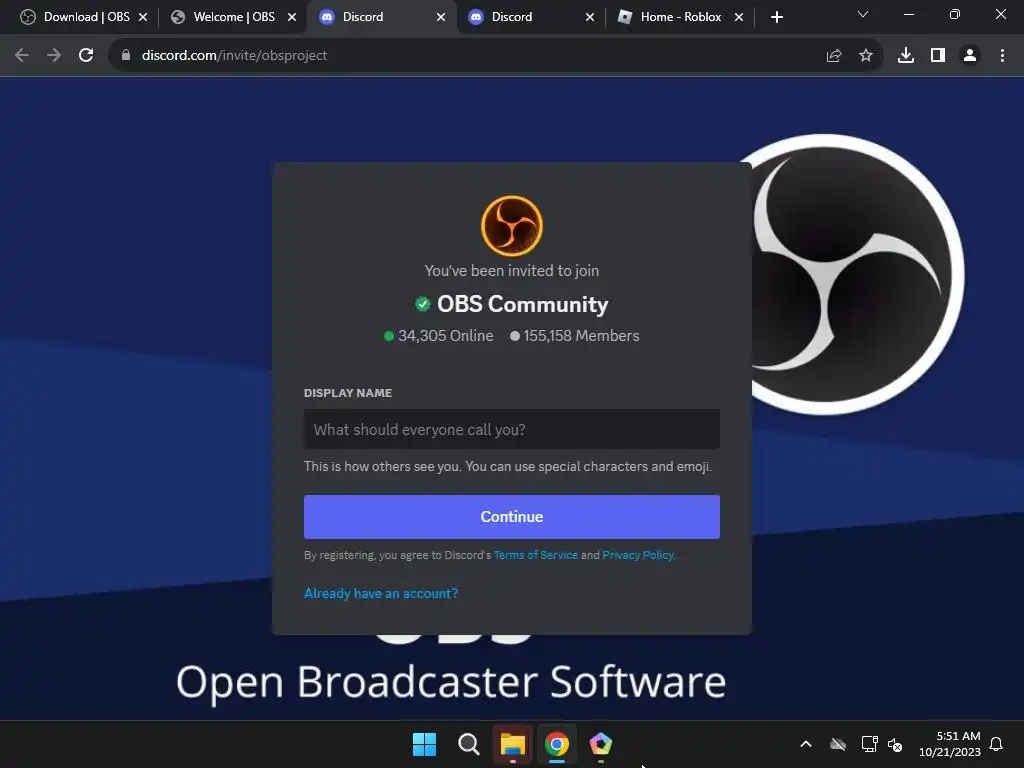Image resolution: width=1024 pixels, height=768 pixels.
Task: Click the Already have an account link
Action: coord(381,593)
